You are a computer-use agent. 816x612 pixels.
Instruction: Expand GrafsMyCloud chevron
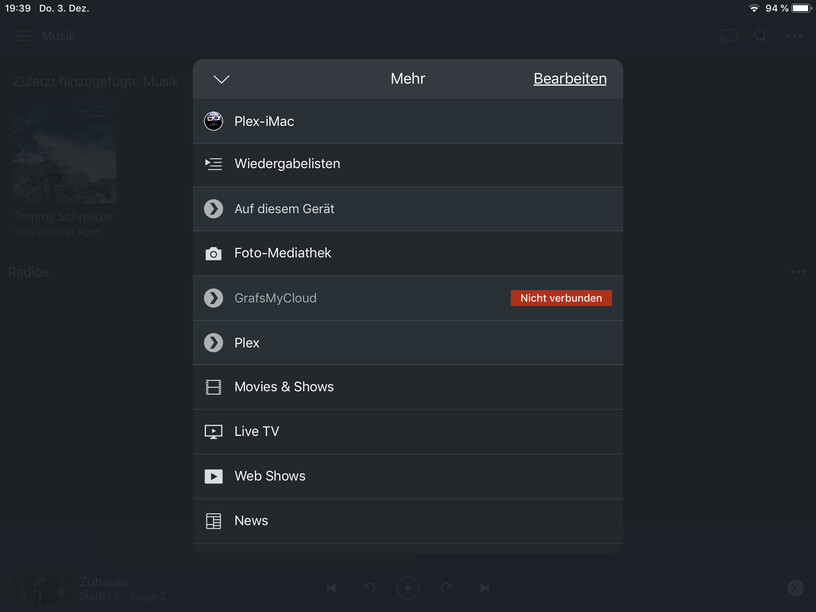(x=213, y=298)
